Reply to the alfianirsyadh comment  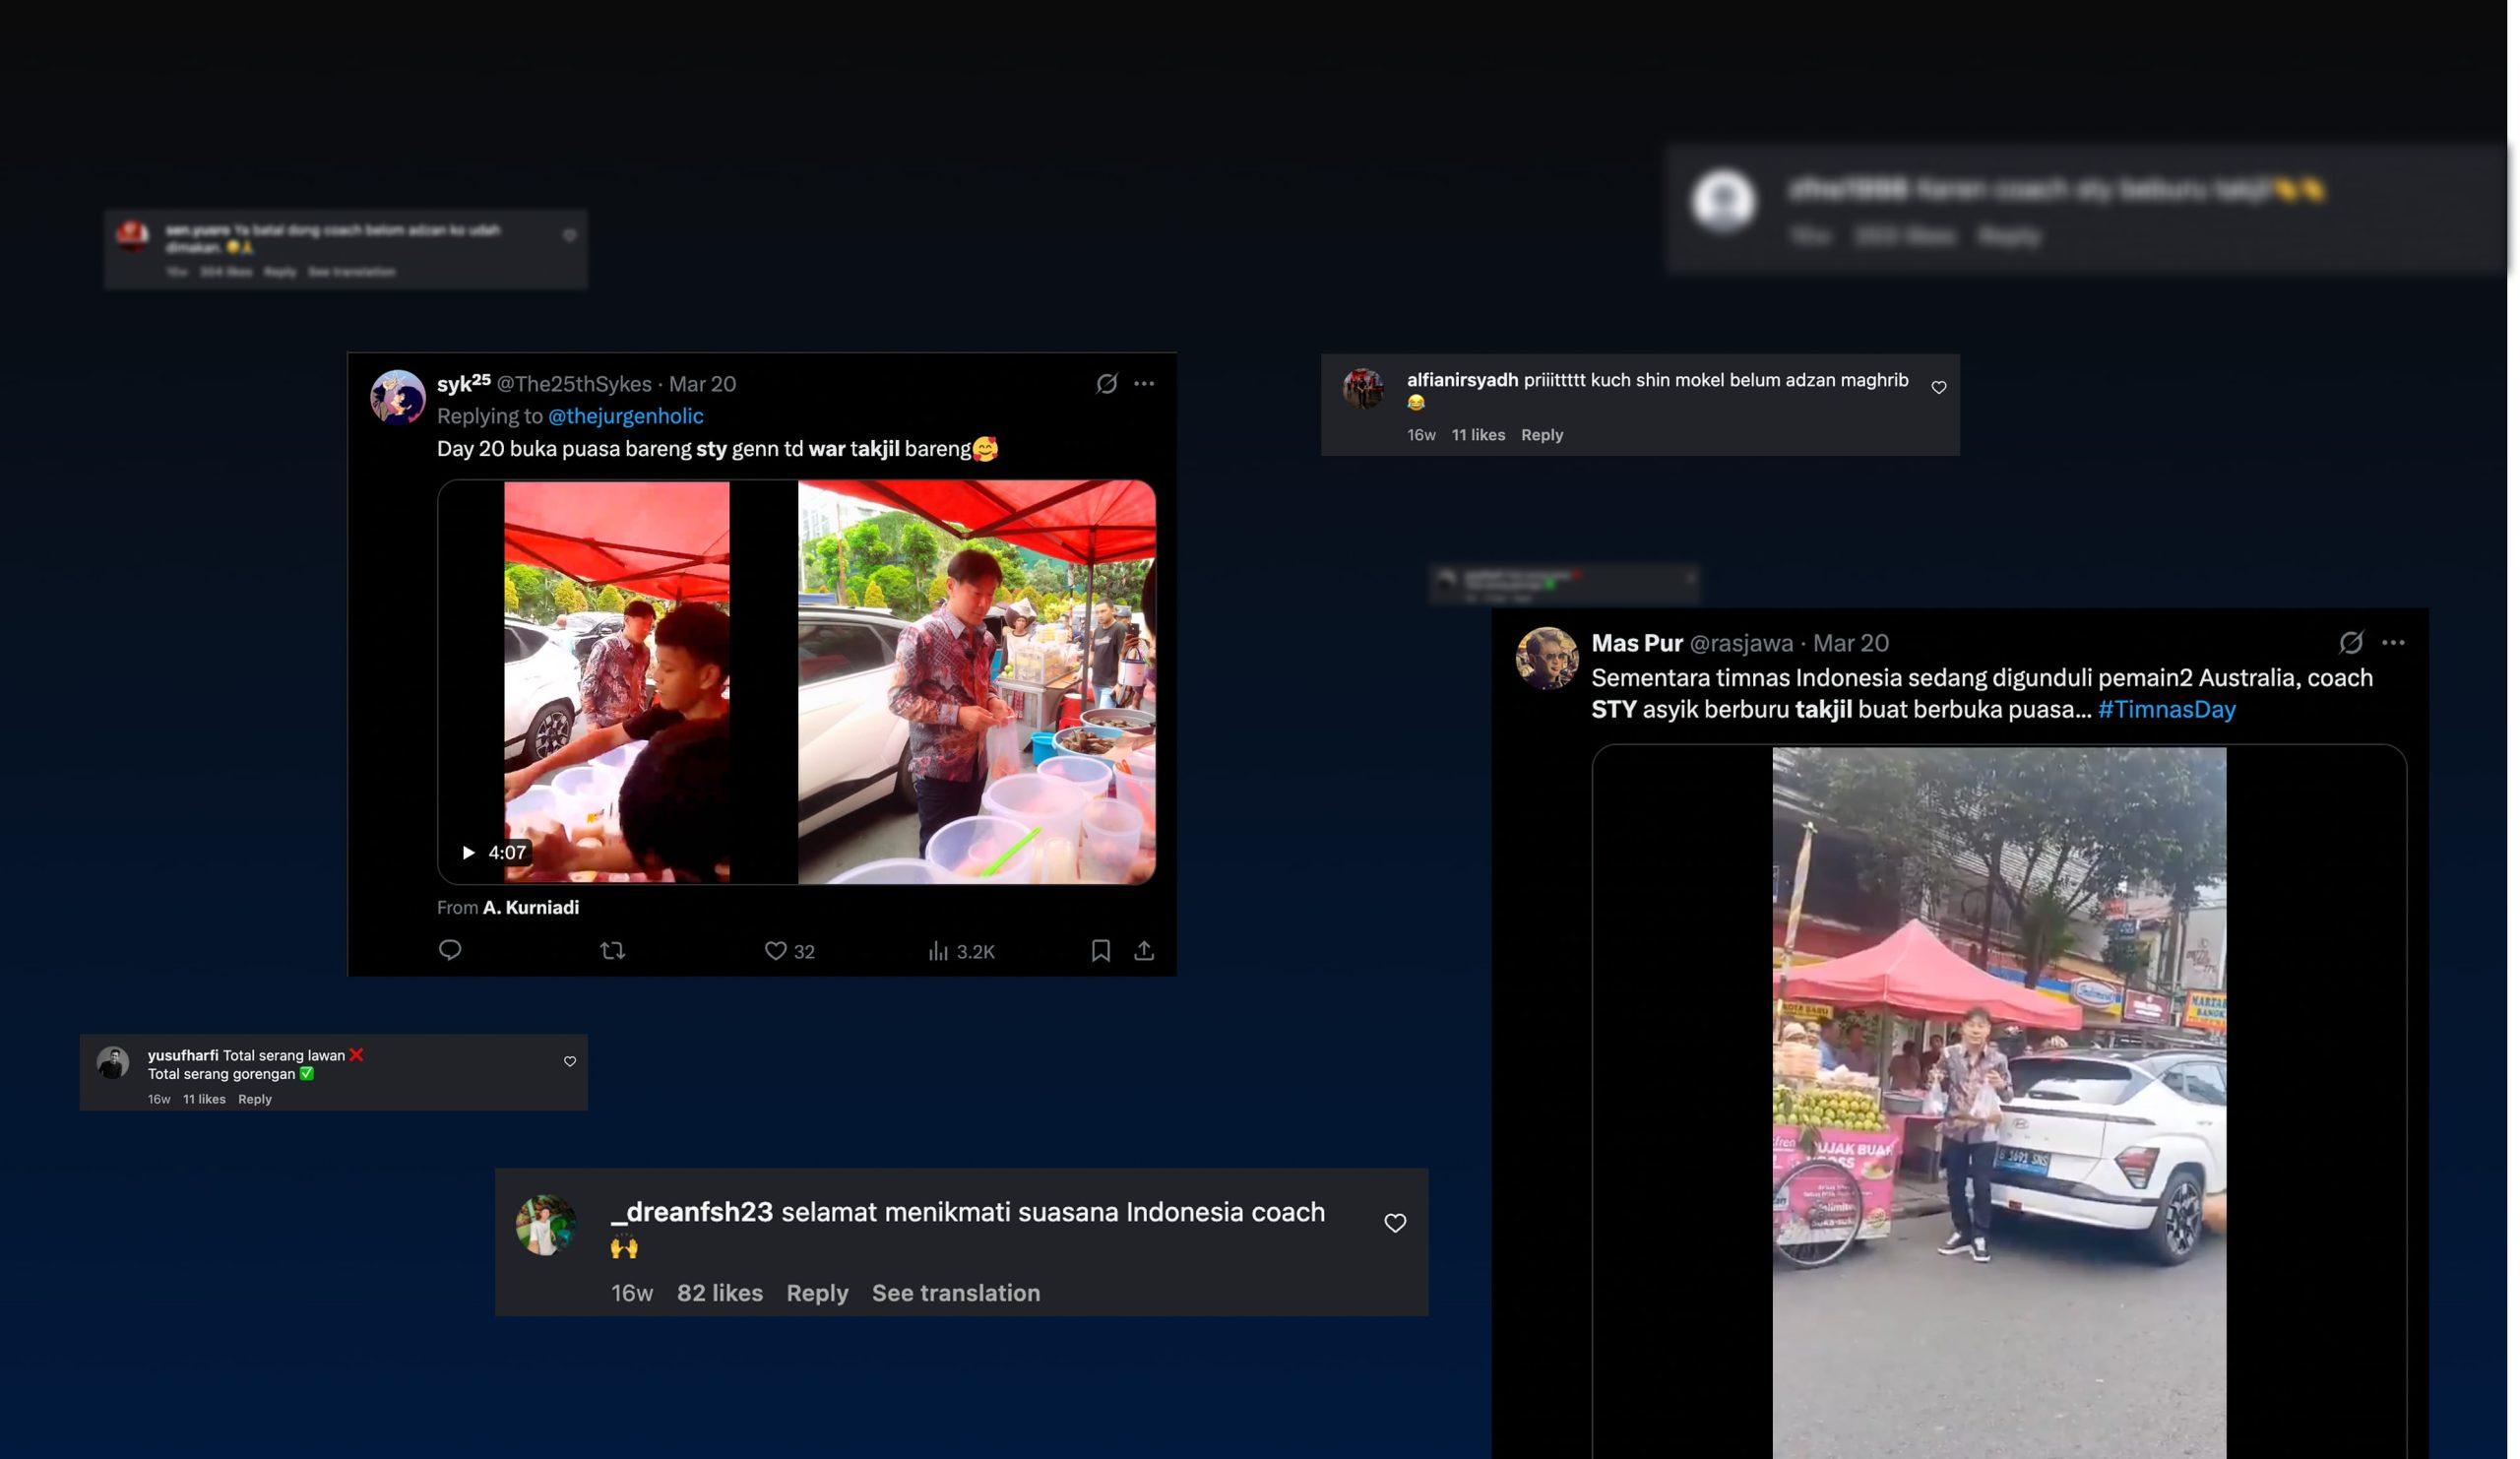click(1541, 434)
